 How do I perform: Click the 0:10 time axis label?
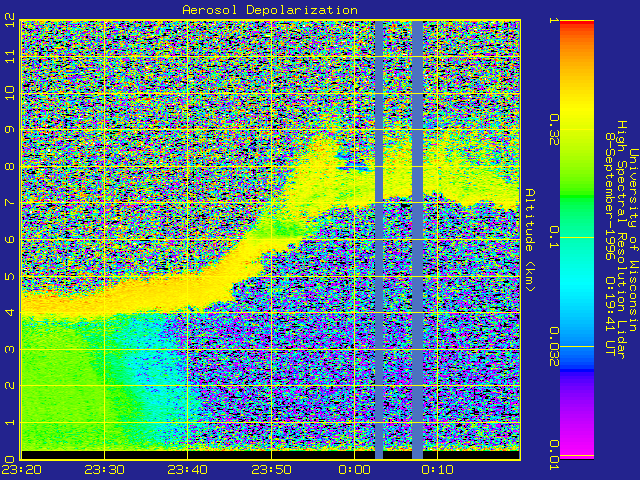click(x=437, y=469)
